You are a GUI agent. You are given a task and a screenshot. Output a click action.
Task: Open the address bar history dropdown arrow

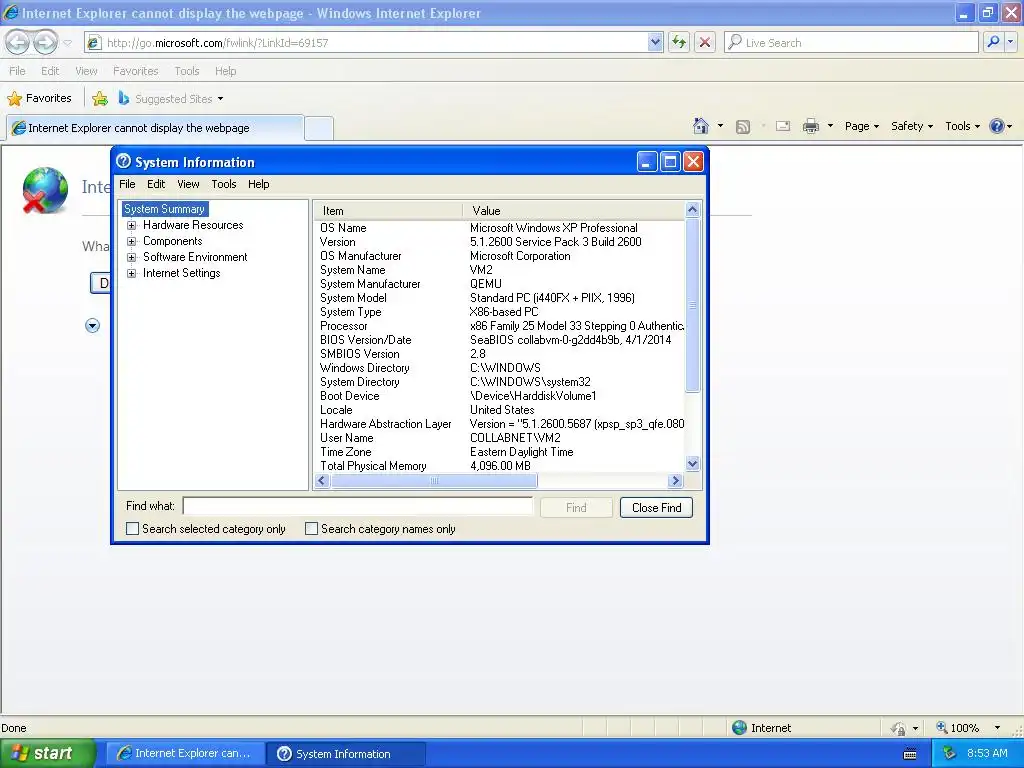tap(655, 42)
